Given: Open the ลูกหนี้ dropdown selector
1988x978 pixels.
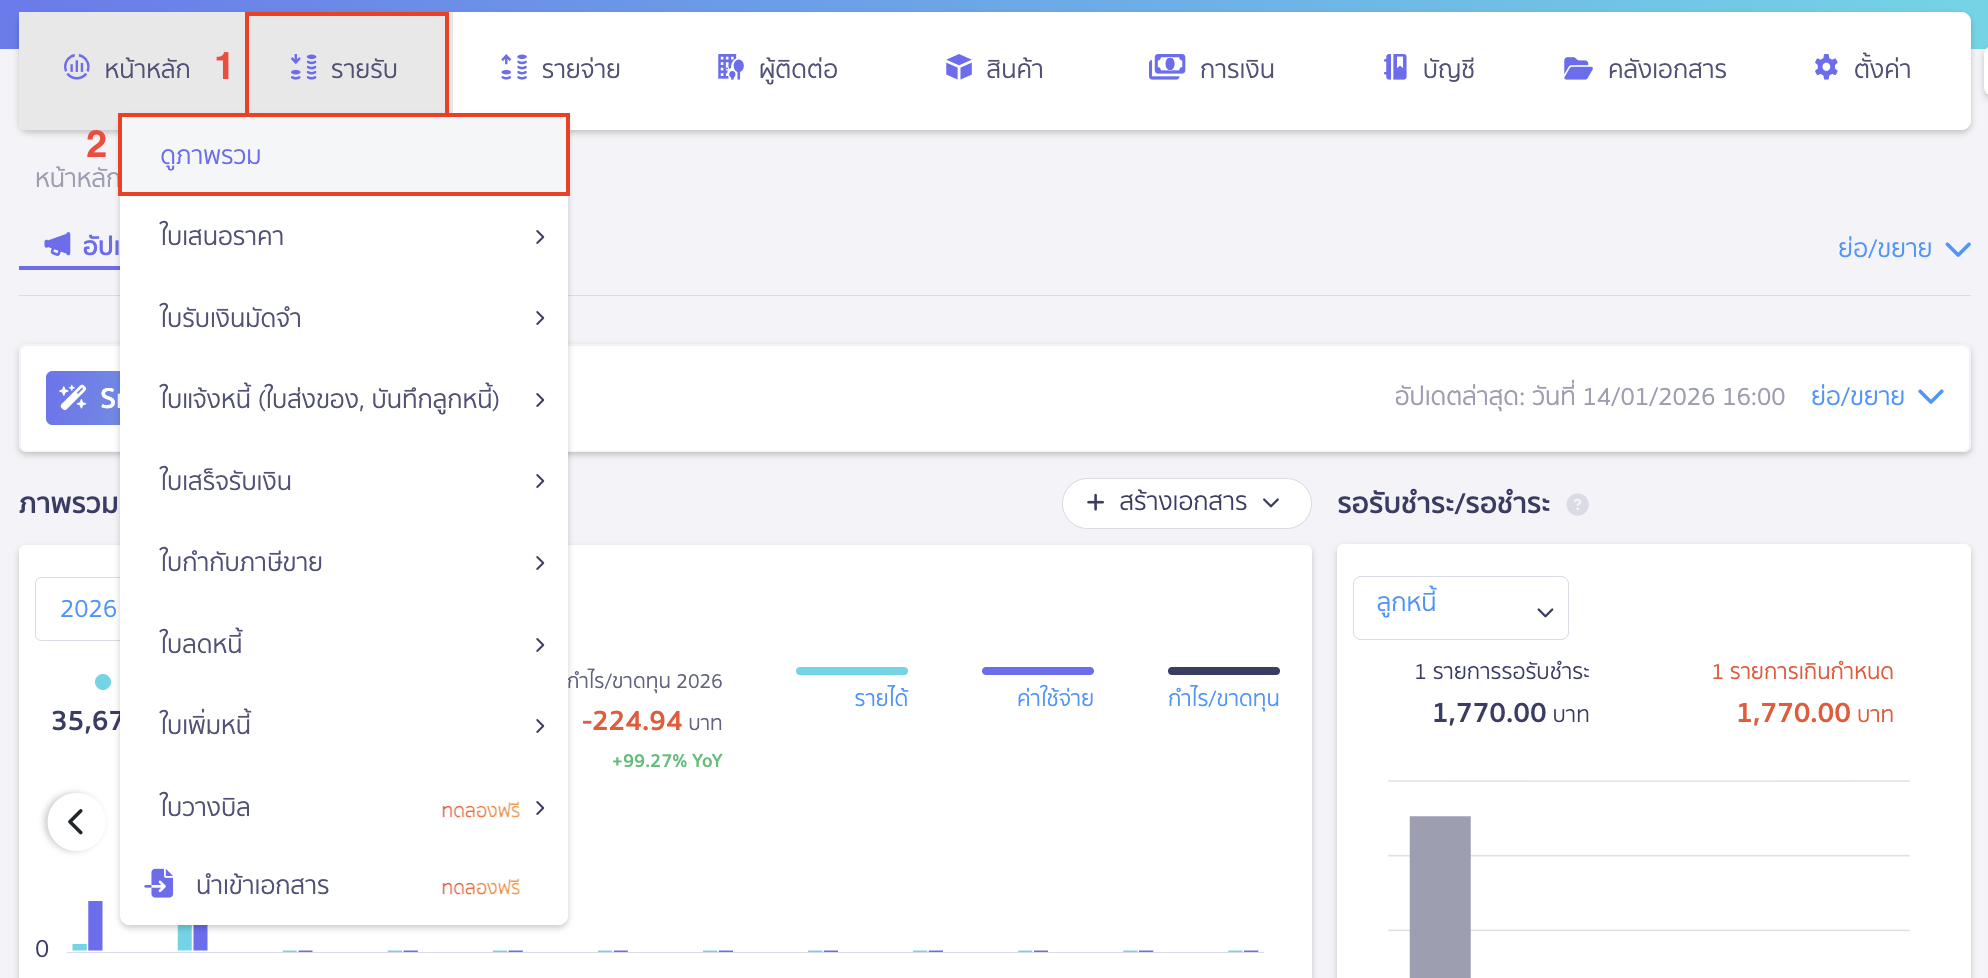Looking at the screenshot, I should tap(1460, 607).
